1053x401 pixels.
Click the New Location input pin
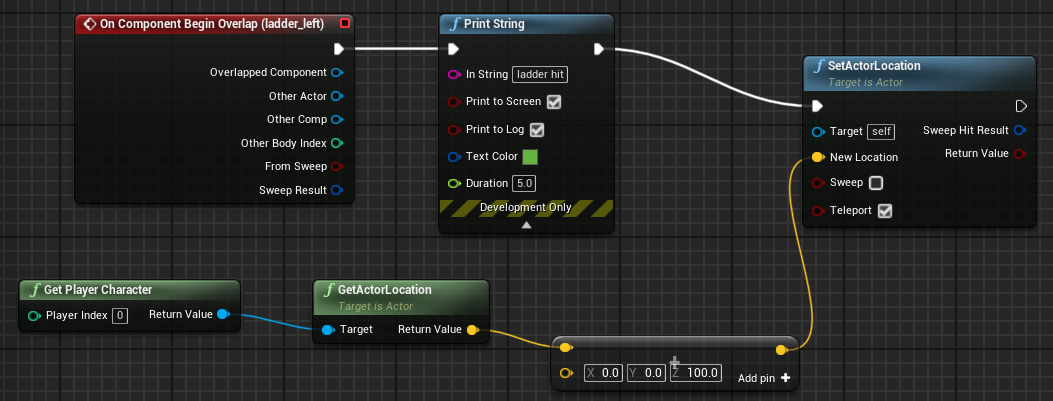tap(818, 157)
